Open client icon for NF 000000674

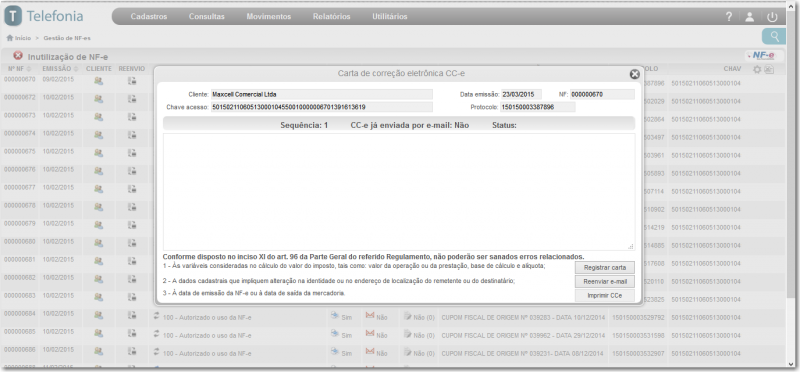tap(98, 135)
